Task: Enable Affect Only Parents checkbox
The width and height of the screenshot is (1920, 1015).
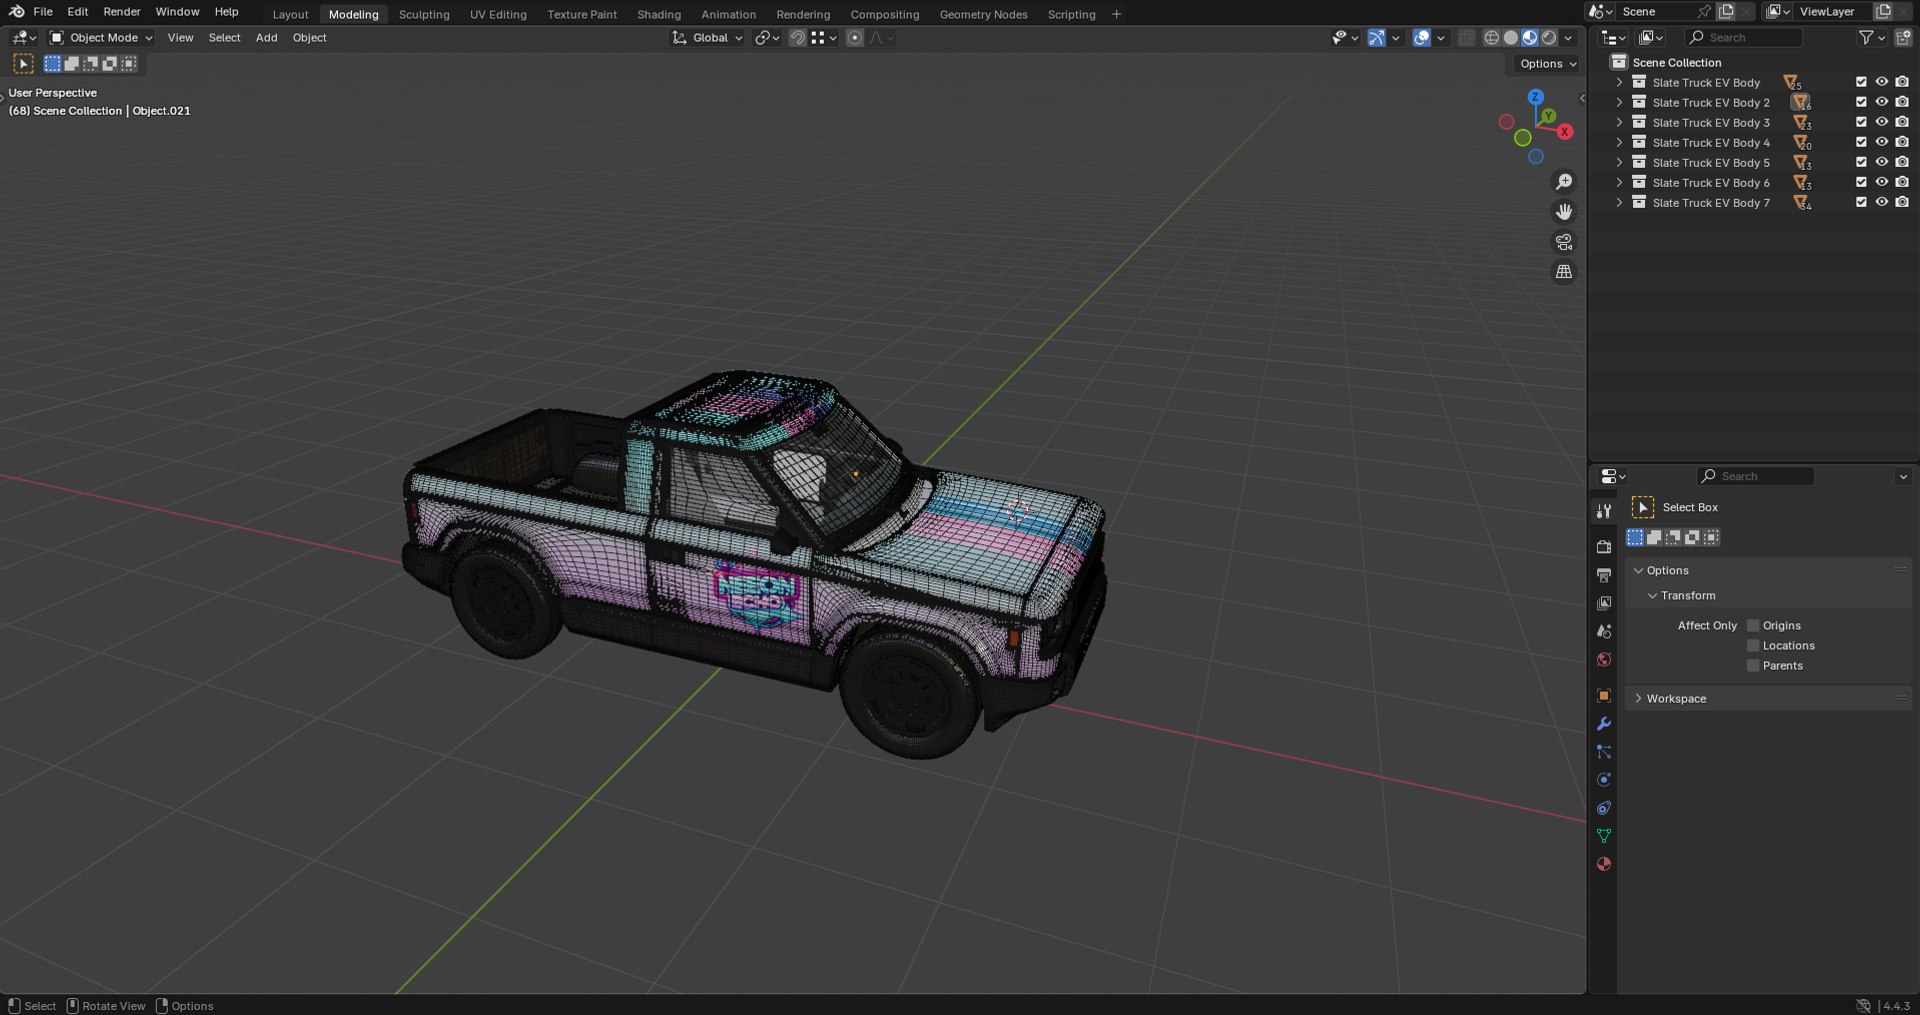Action: pos(1753,665)
